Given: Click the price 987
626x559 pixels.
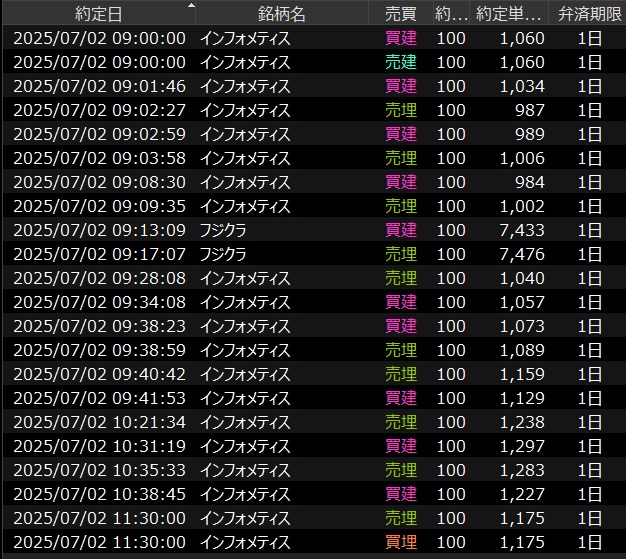Looking at the screenshot, I should [530, 110].
